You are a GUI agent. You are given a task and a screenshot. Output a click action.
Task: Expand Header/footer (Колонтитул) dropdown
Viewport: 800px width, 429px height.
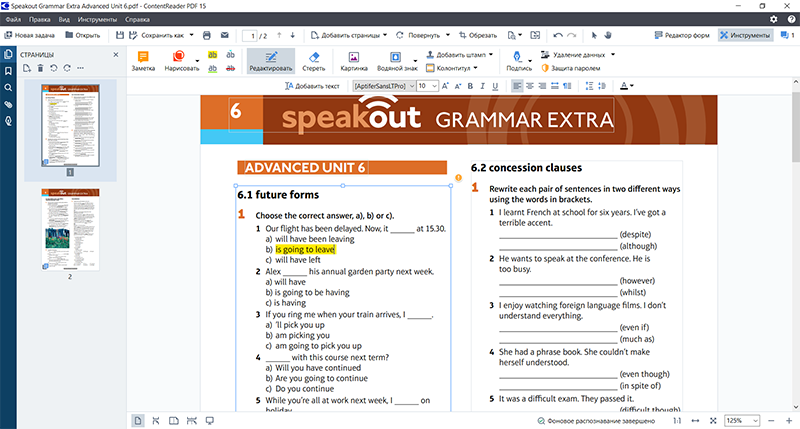coord(476,68)
